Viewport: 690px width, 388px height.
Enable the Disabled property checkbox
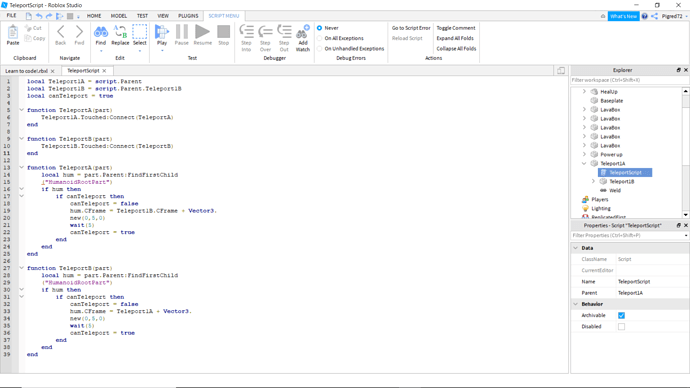tap(621, 326)
